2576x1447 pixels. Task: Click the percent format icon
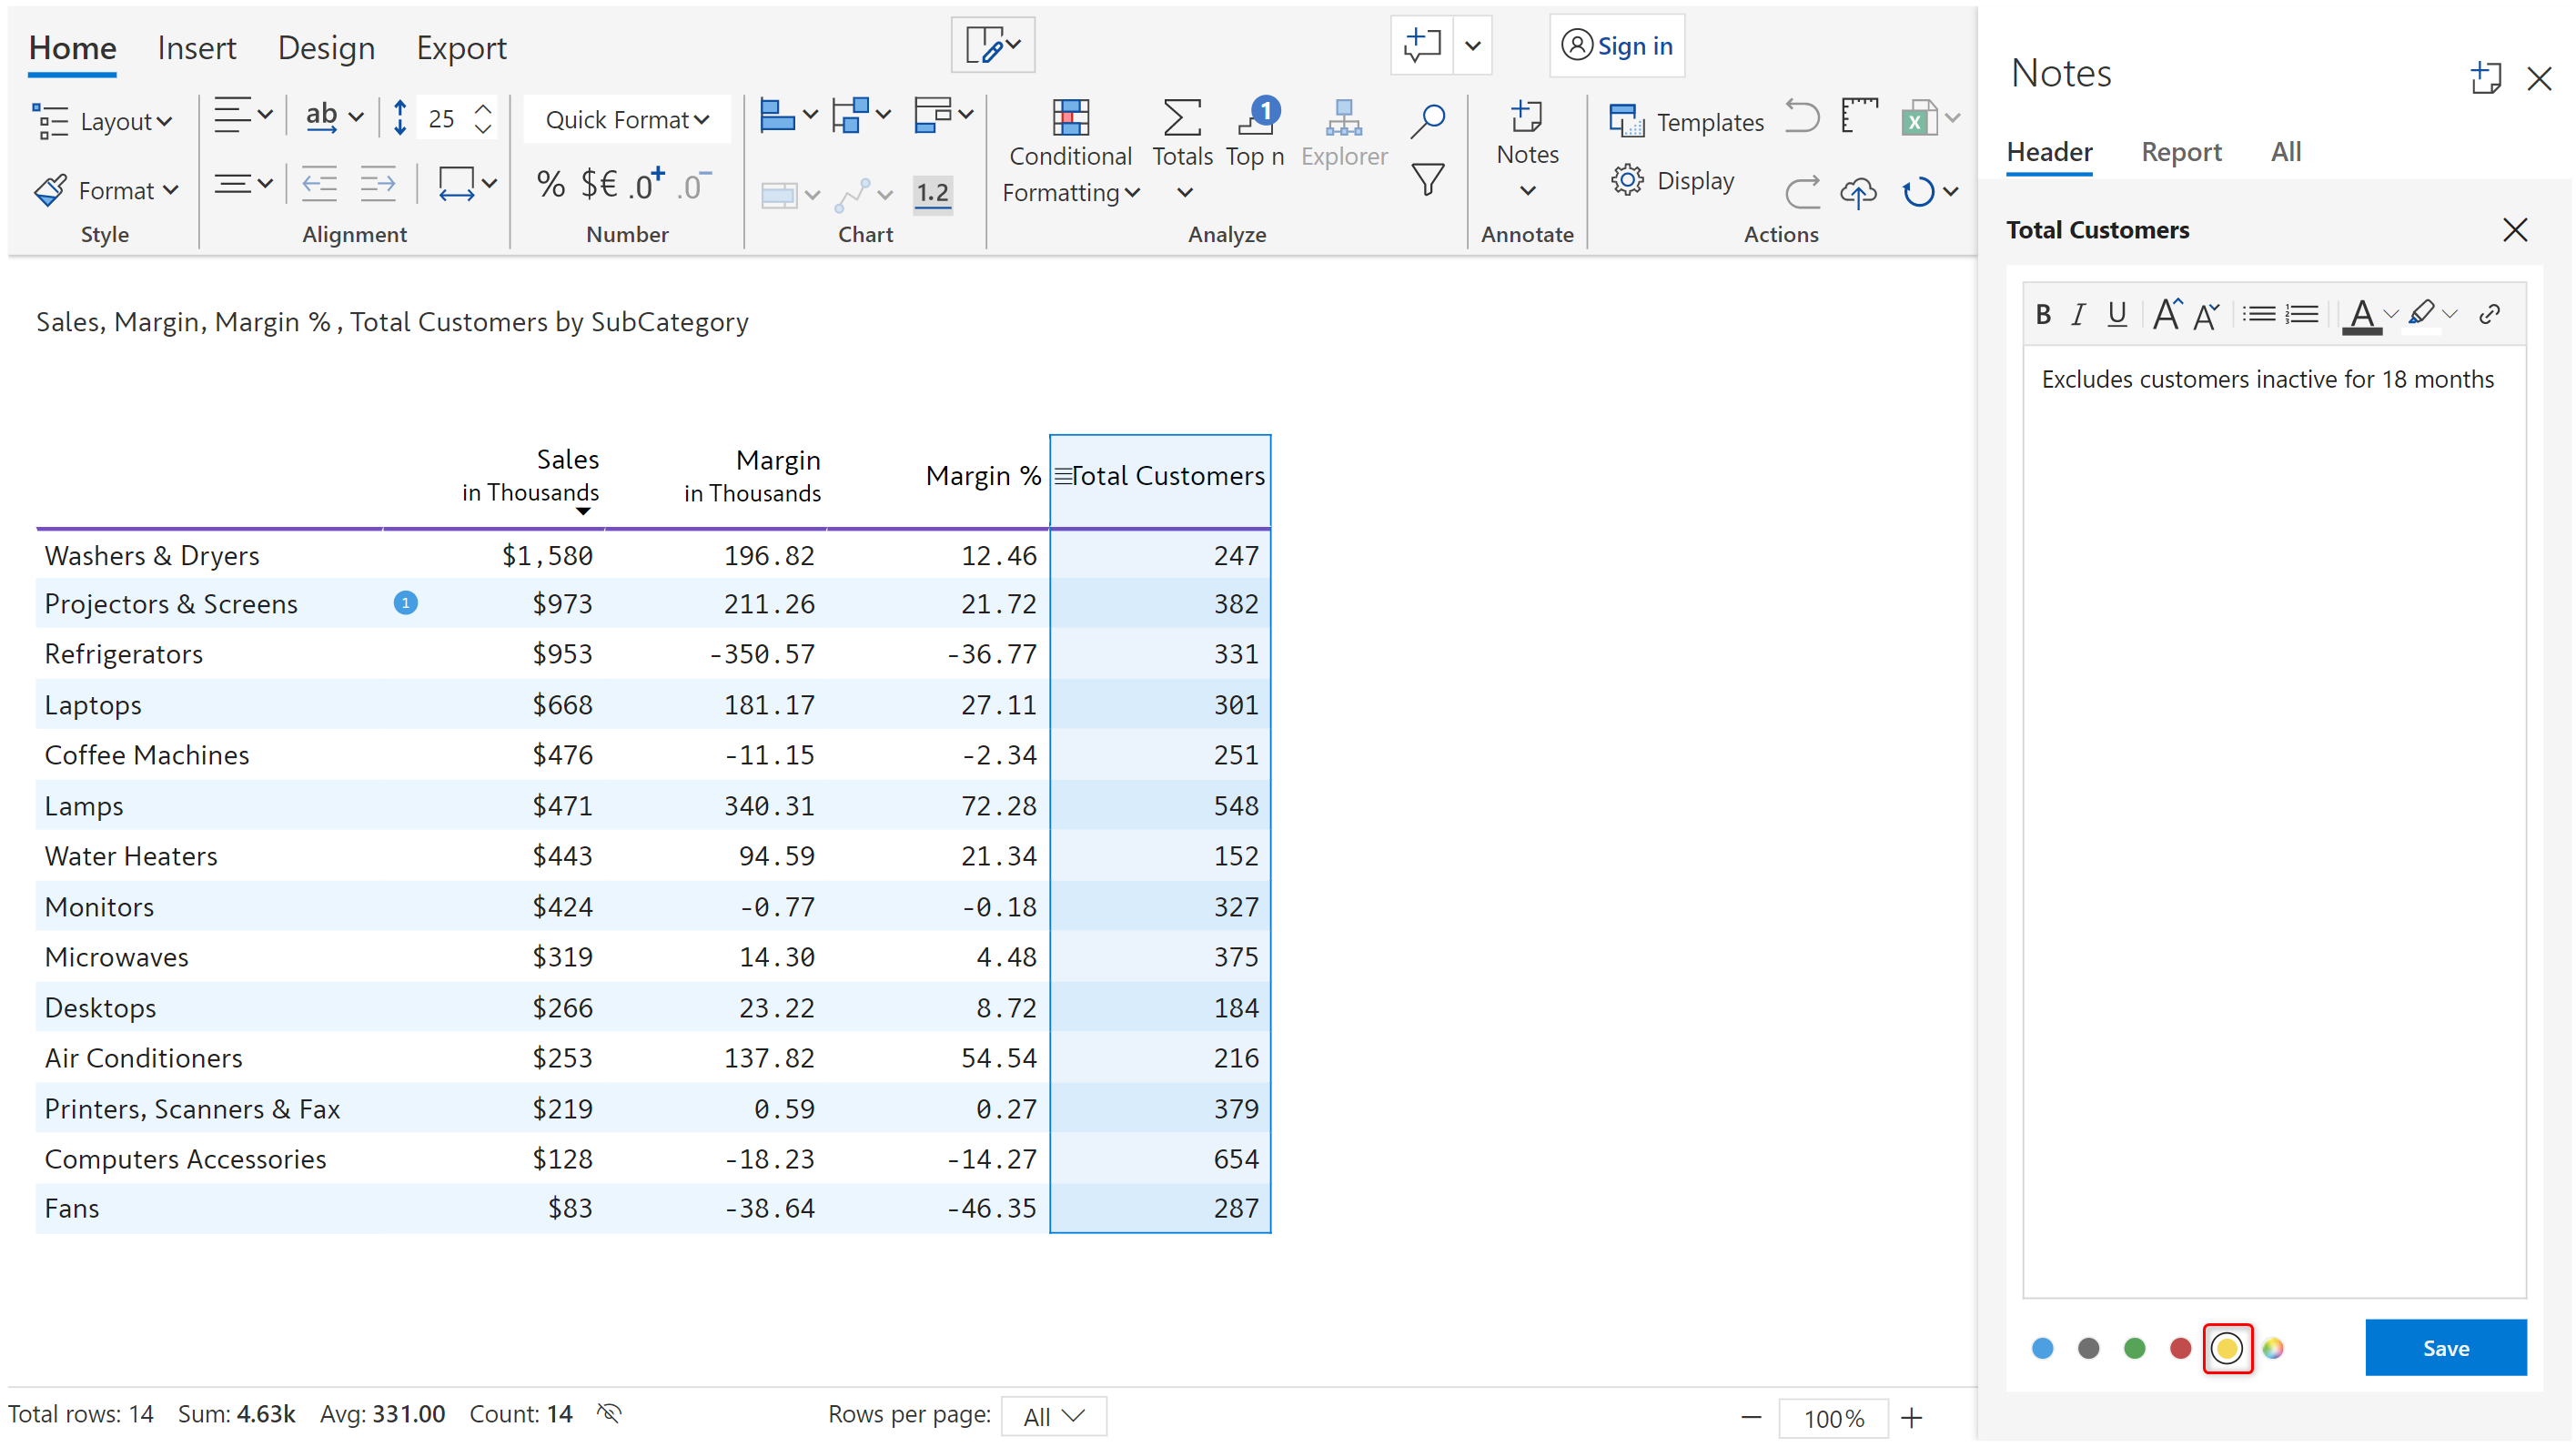click(550, 184)
